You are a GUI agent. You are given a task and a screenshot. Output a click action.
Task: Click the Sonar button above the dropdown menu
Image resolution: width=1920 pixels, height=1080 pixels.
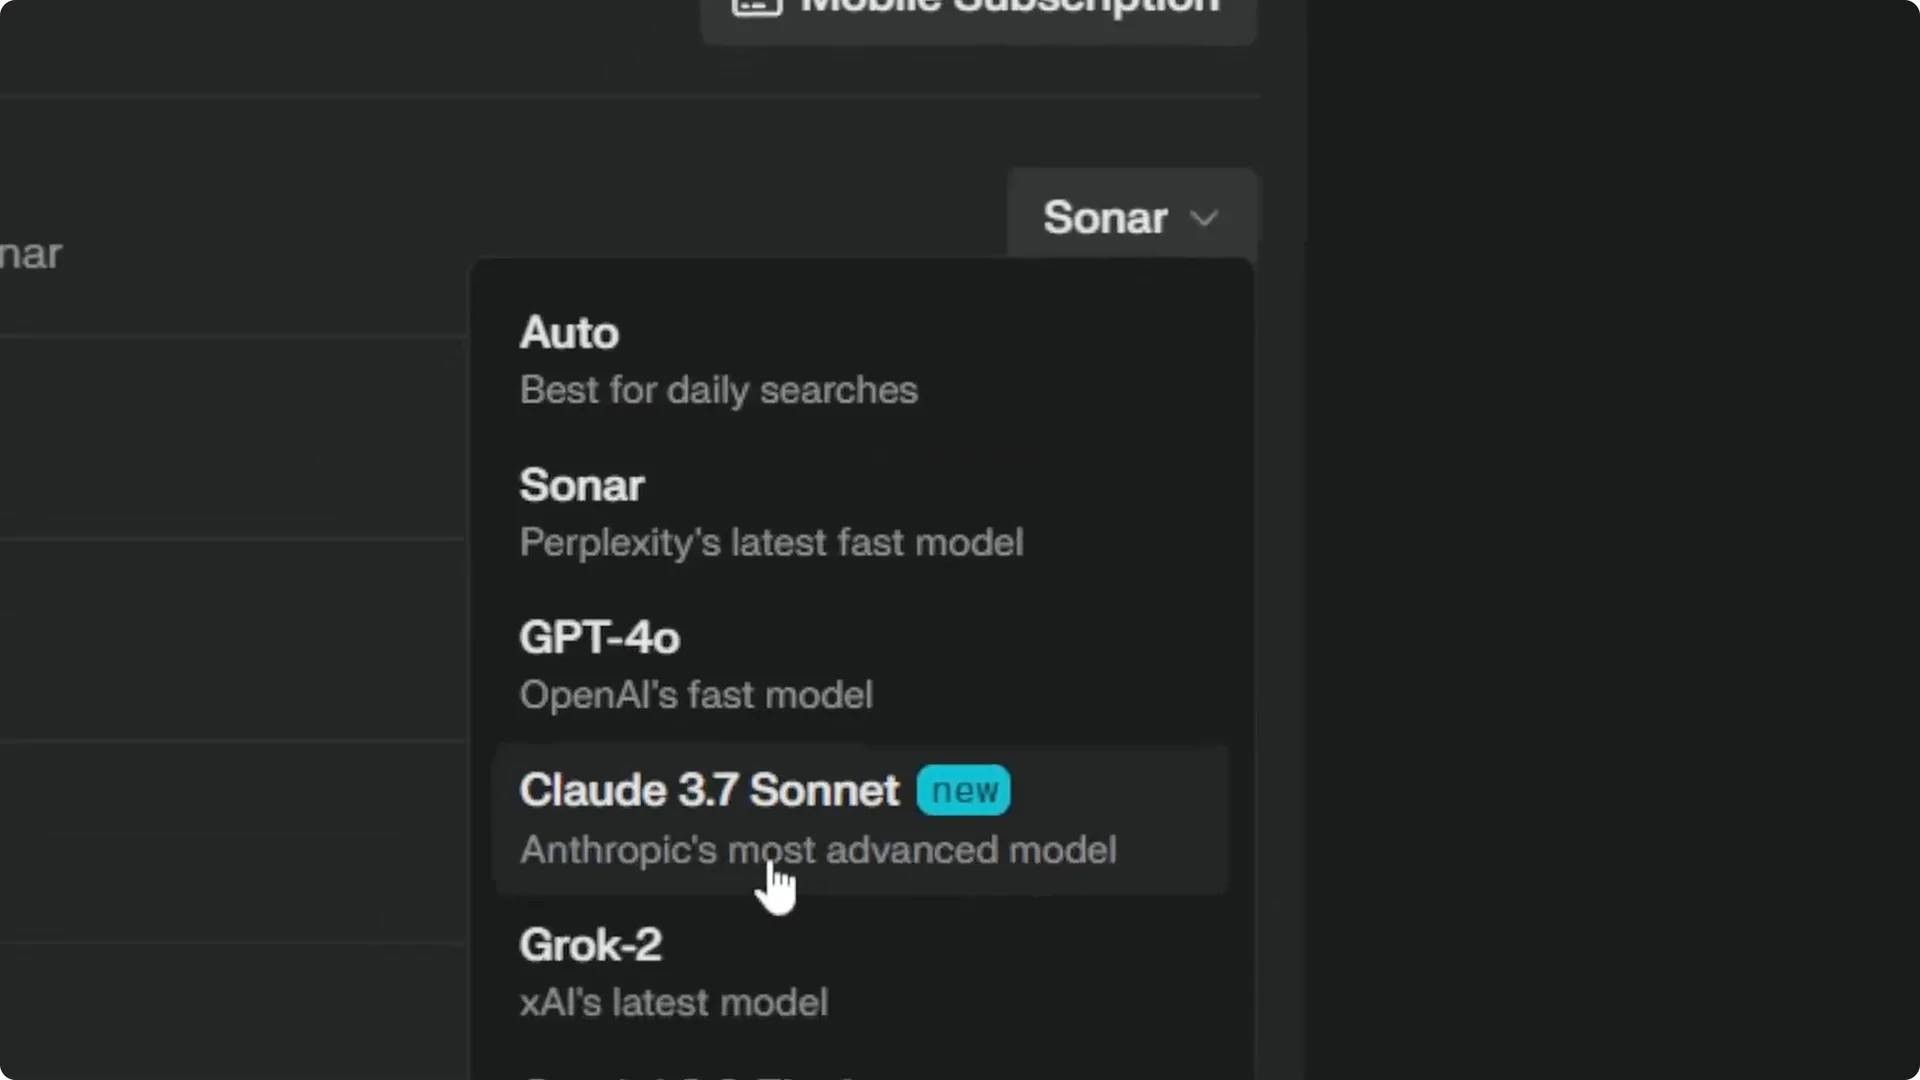1105,218
